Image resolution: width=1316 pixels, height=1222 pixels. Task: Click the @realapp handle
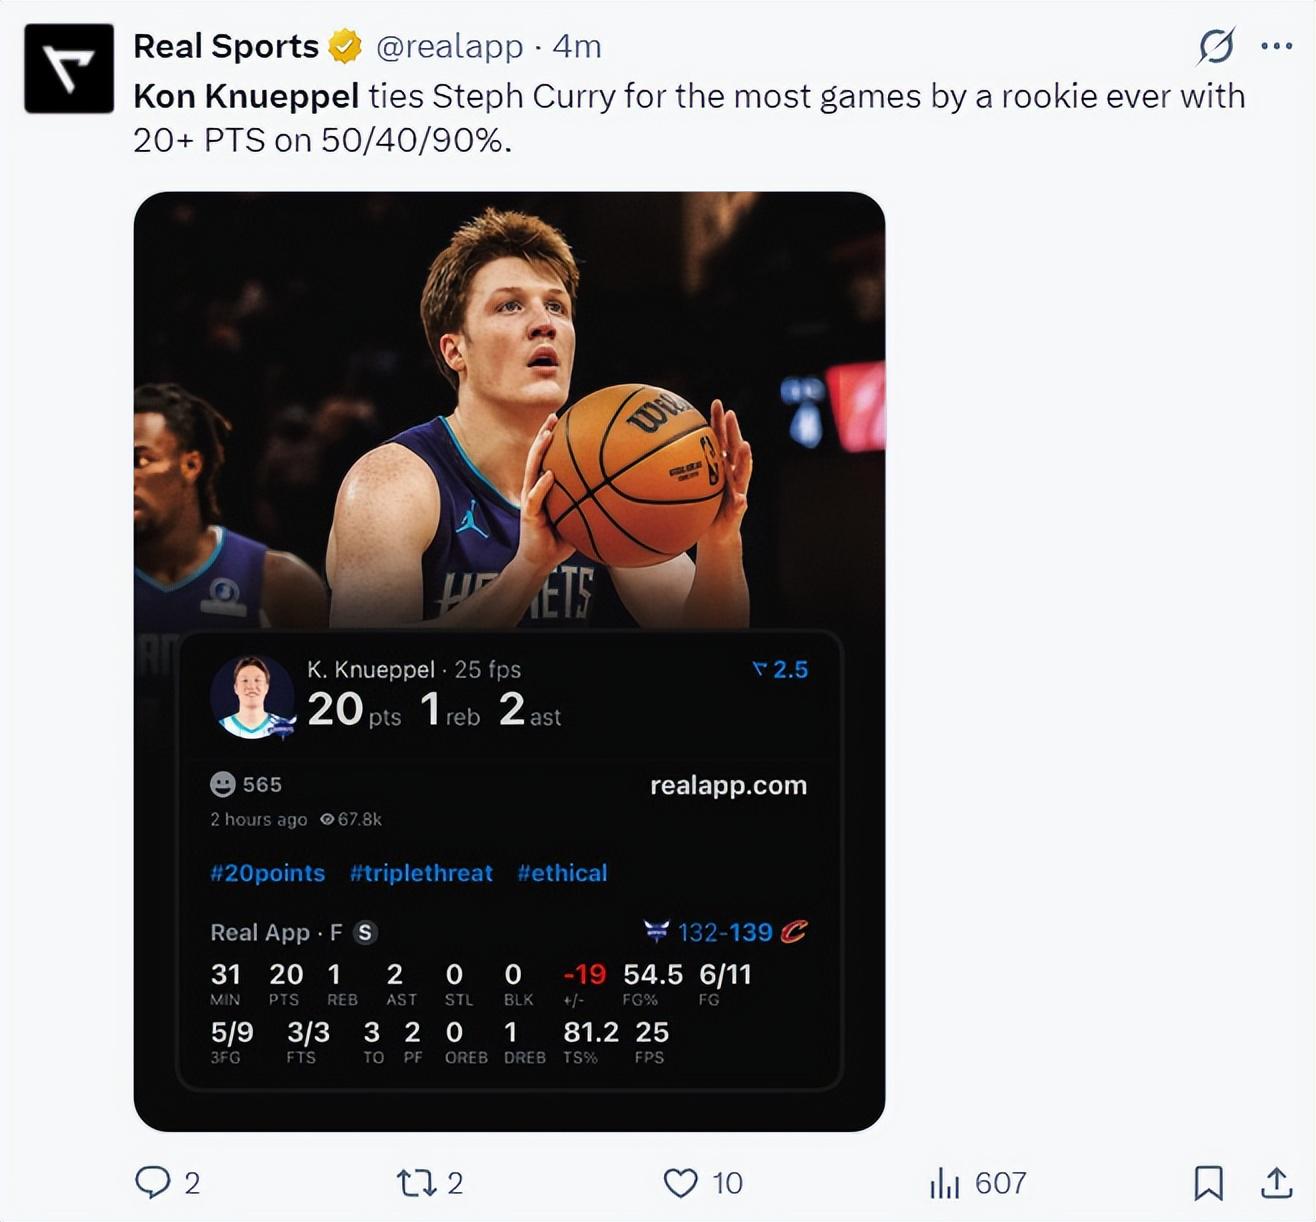click(x=449, y=46)
